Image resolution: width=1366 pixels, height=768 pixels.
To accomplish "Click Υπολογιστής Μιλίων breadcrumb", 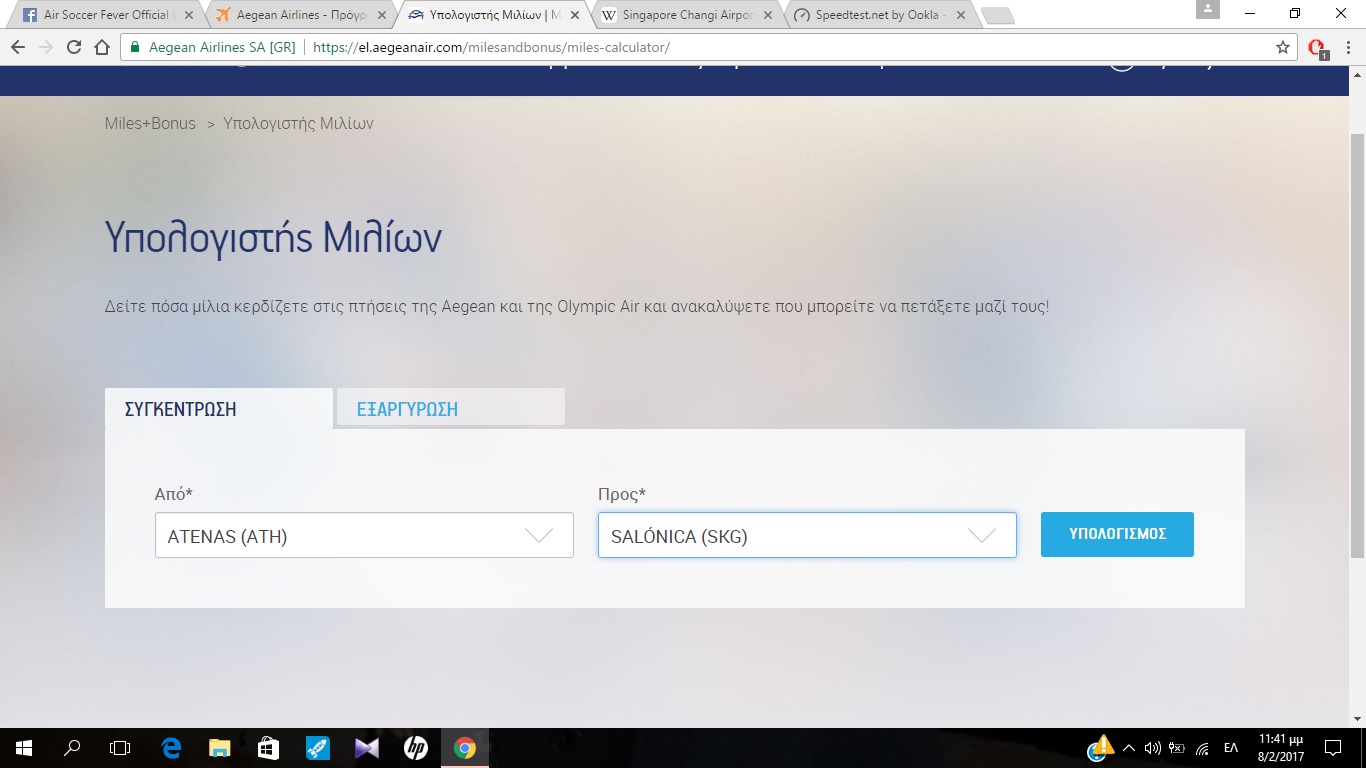I will [298, 124].
